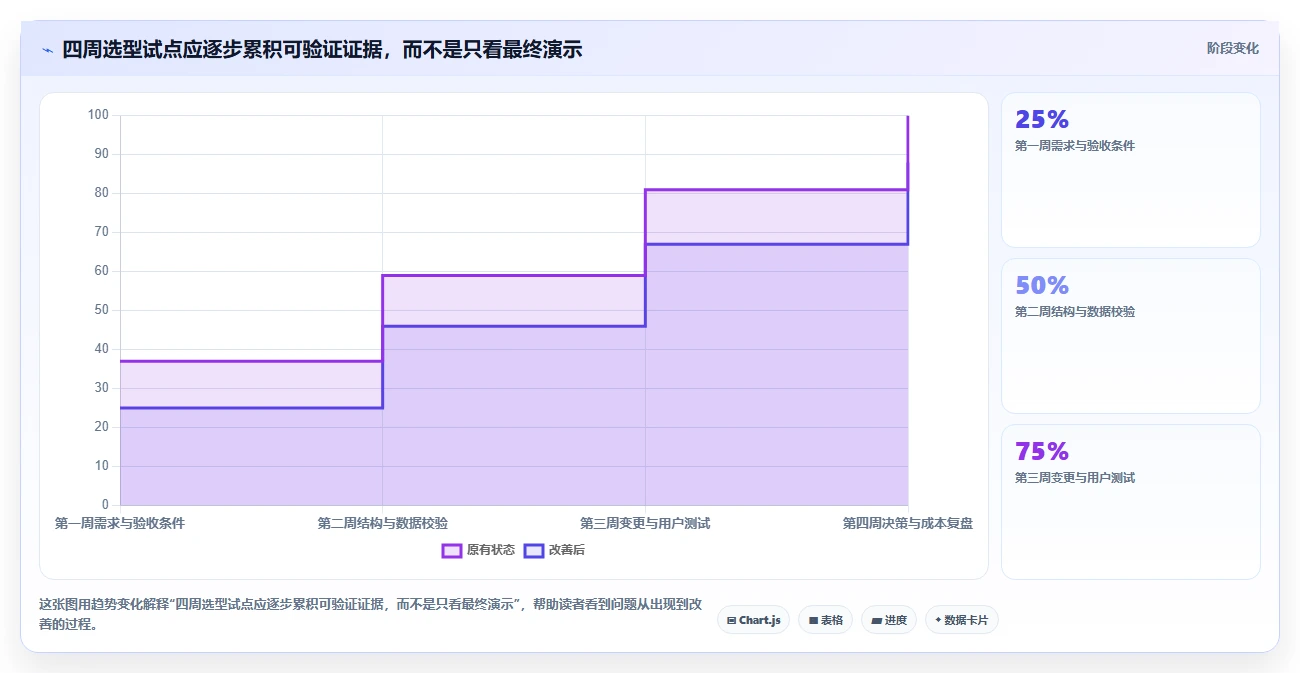
Task: Click x-axis label 第一周需求与验收条件
Action: tap(120, 523)
